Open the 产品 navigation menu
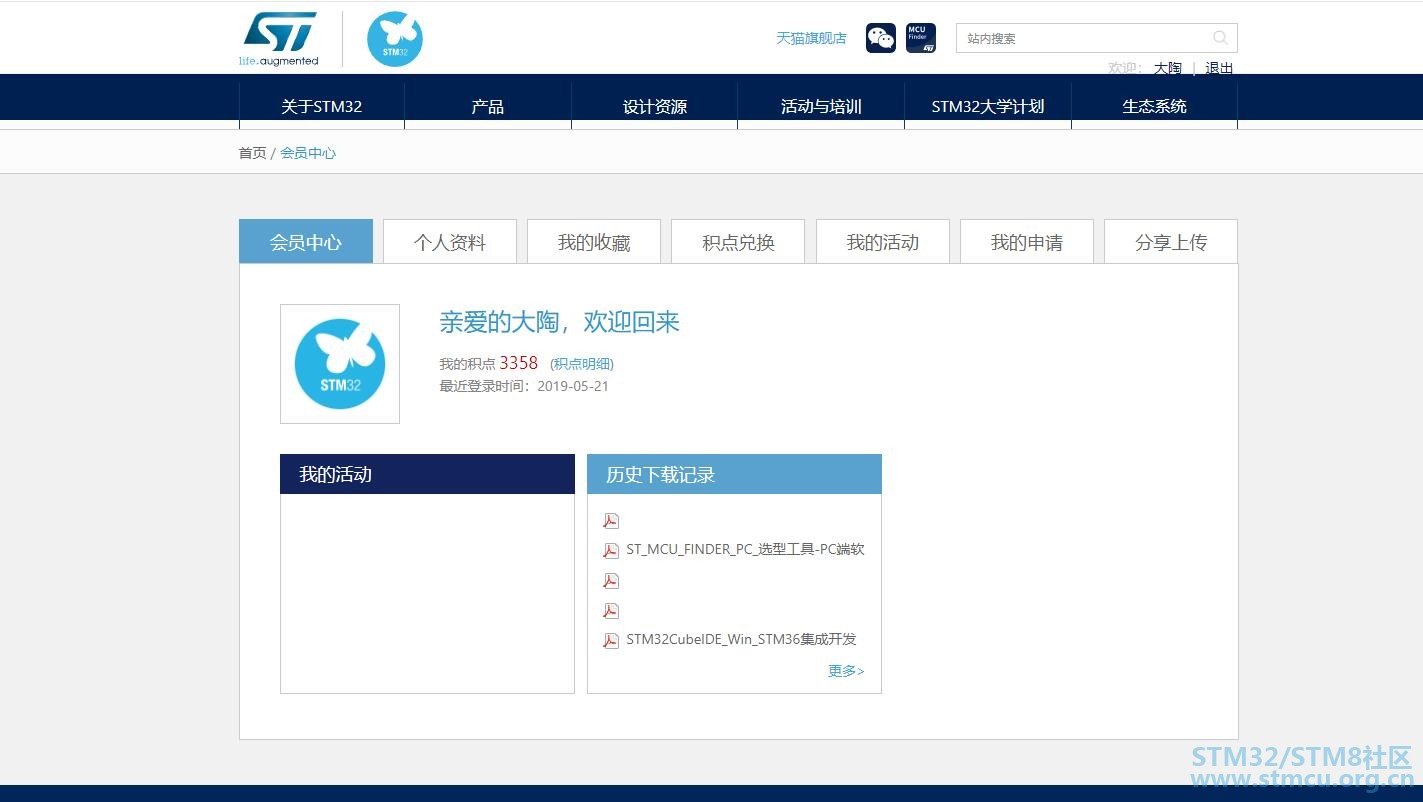This screenshot has width=1423, height=802. (x=488, y=106)
